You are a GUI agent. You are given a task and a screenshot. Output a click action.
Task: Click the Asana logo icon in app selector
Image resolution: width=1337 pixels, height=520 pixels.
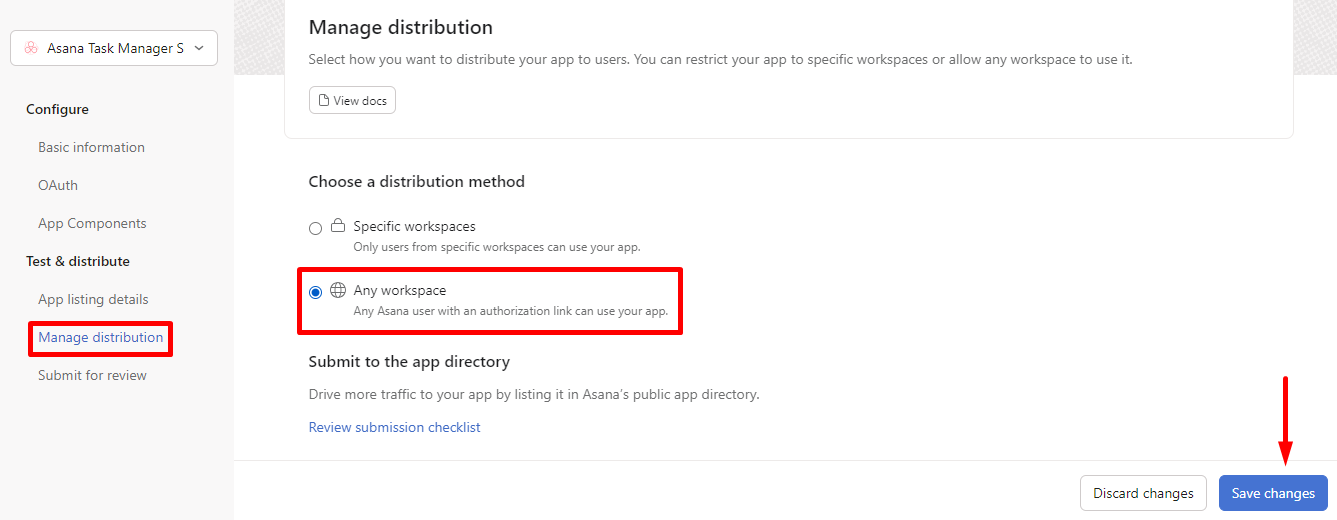click(x=31, y=48)
